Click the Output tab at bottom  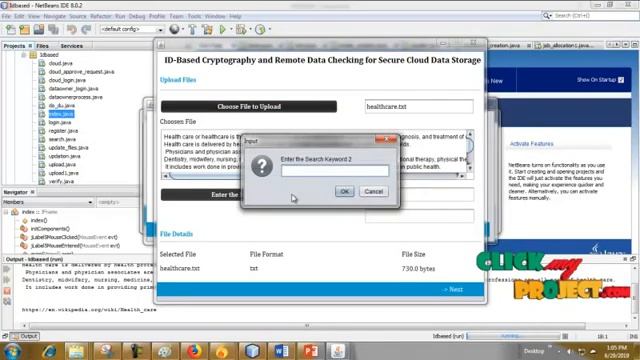coord(25,336)
